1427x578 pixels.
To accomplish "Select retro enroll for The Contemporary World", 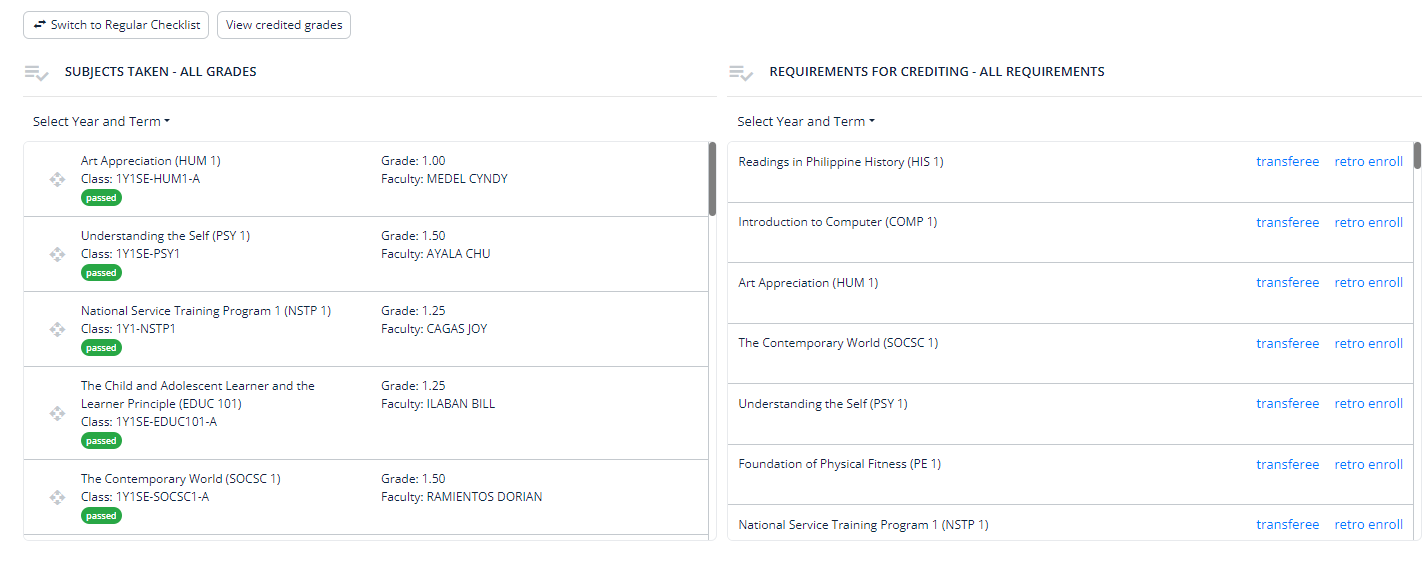I will click(1368, 343).
